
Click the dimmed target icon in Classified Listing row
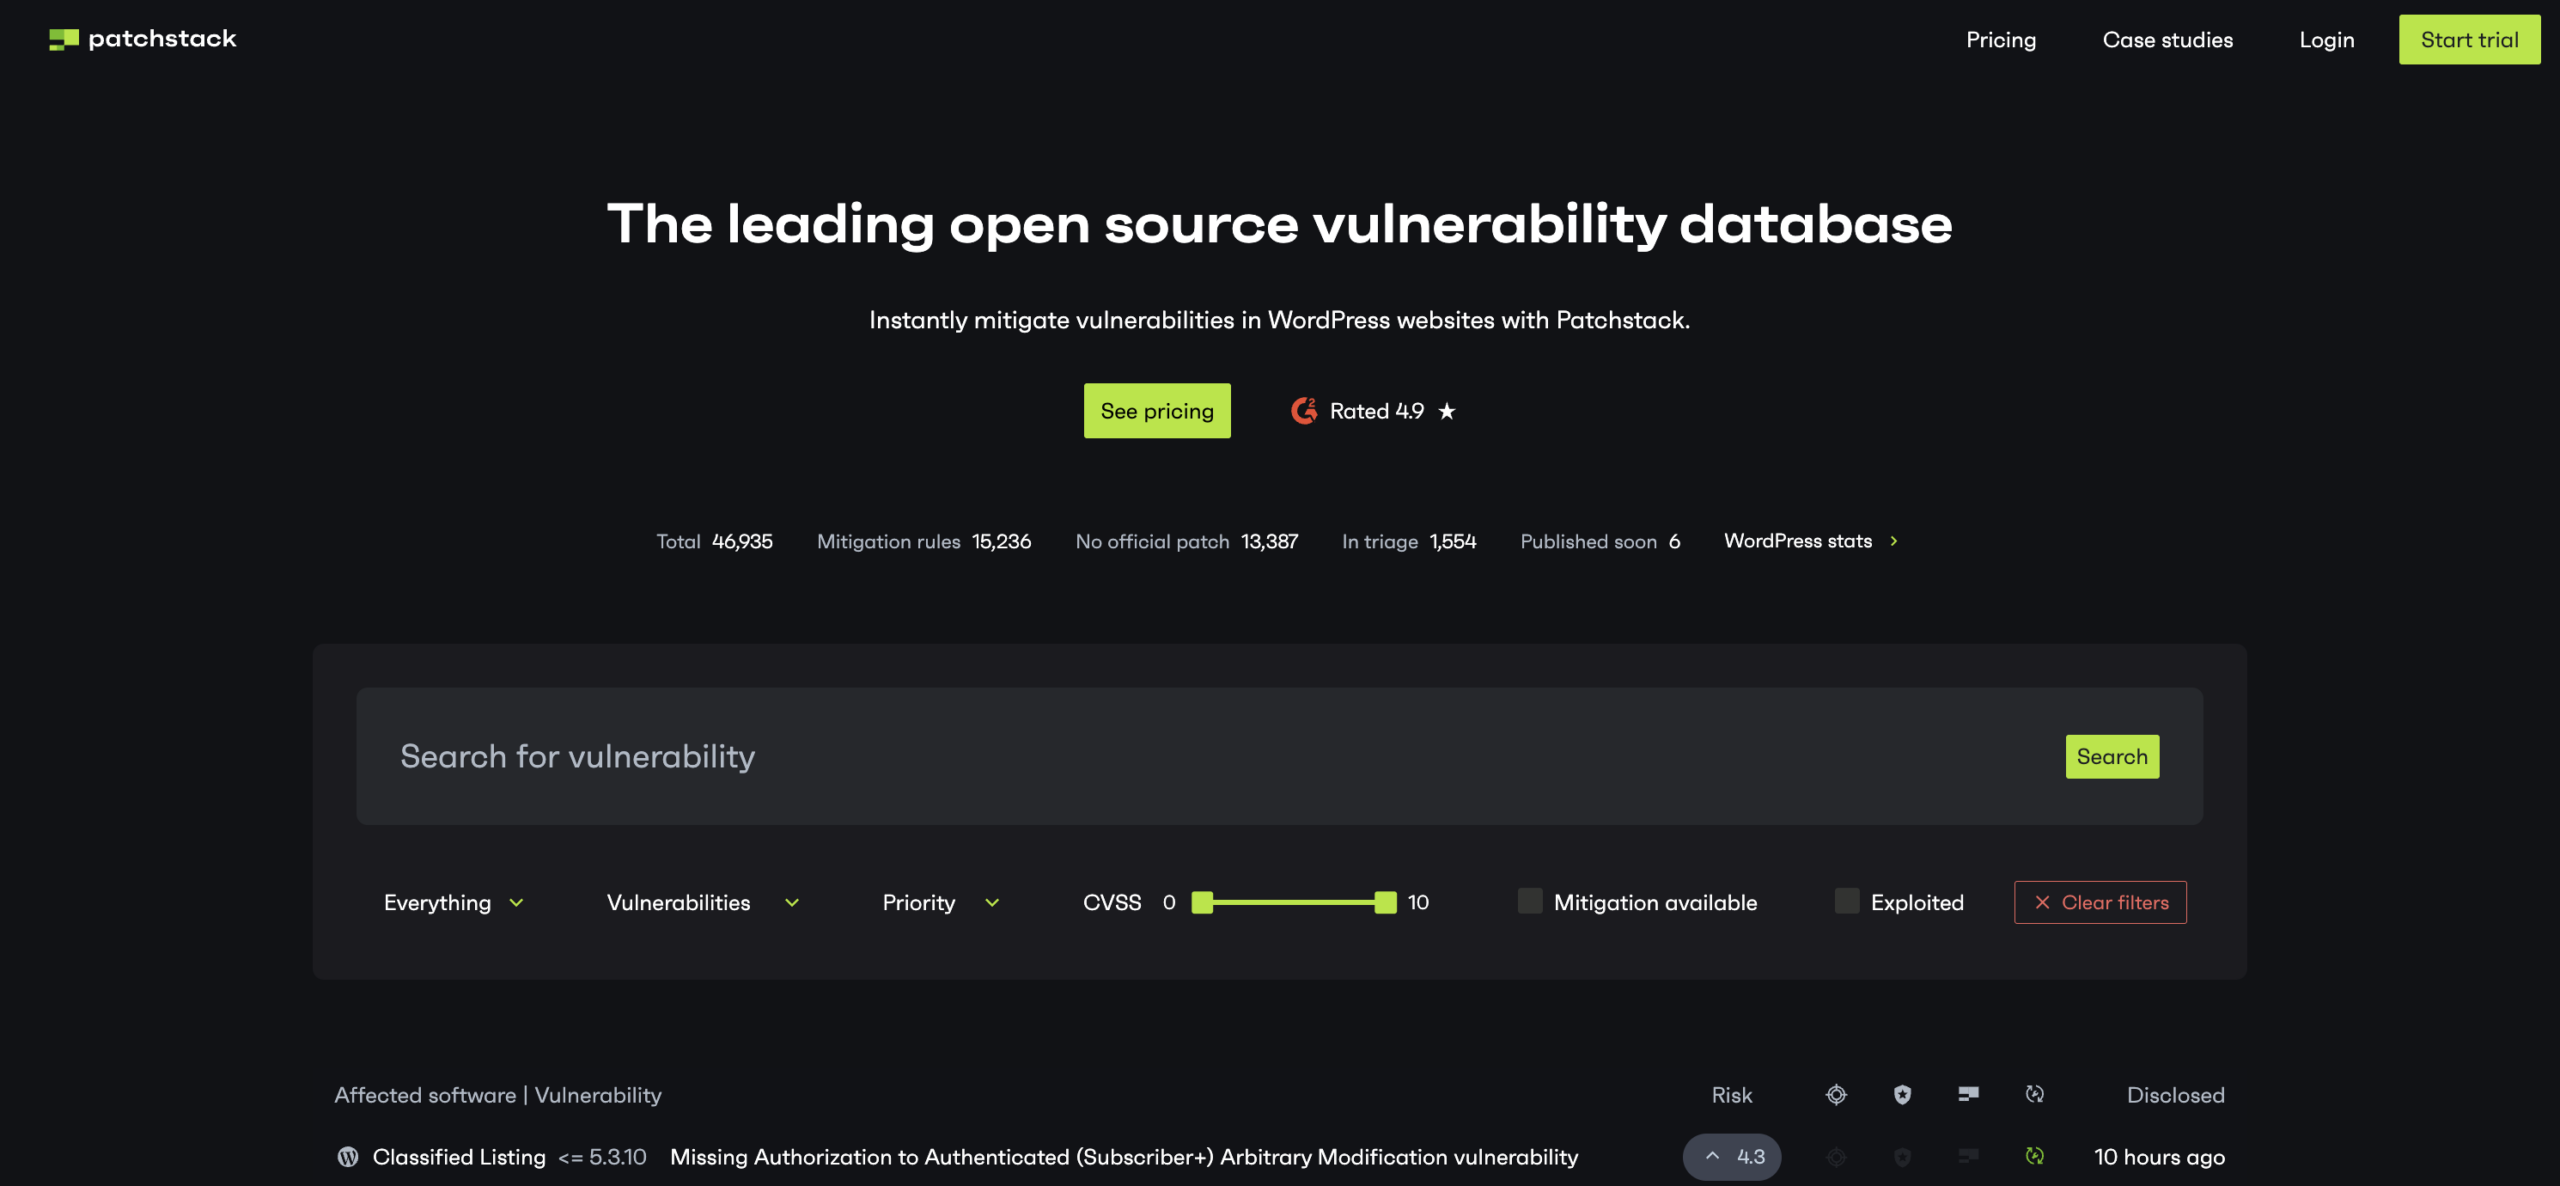tap(1836, 1157)
